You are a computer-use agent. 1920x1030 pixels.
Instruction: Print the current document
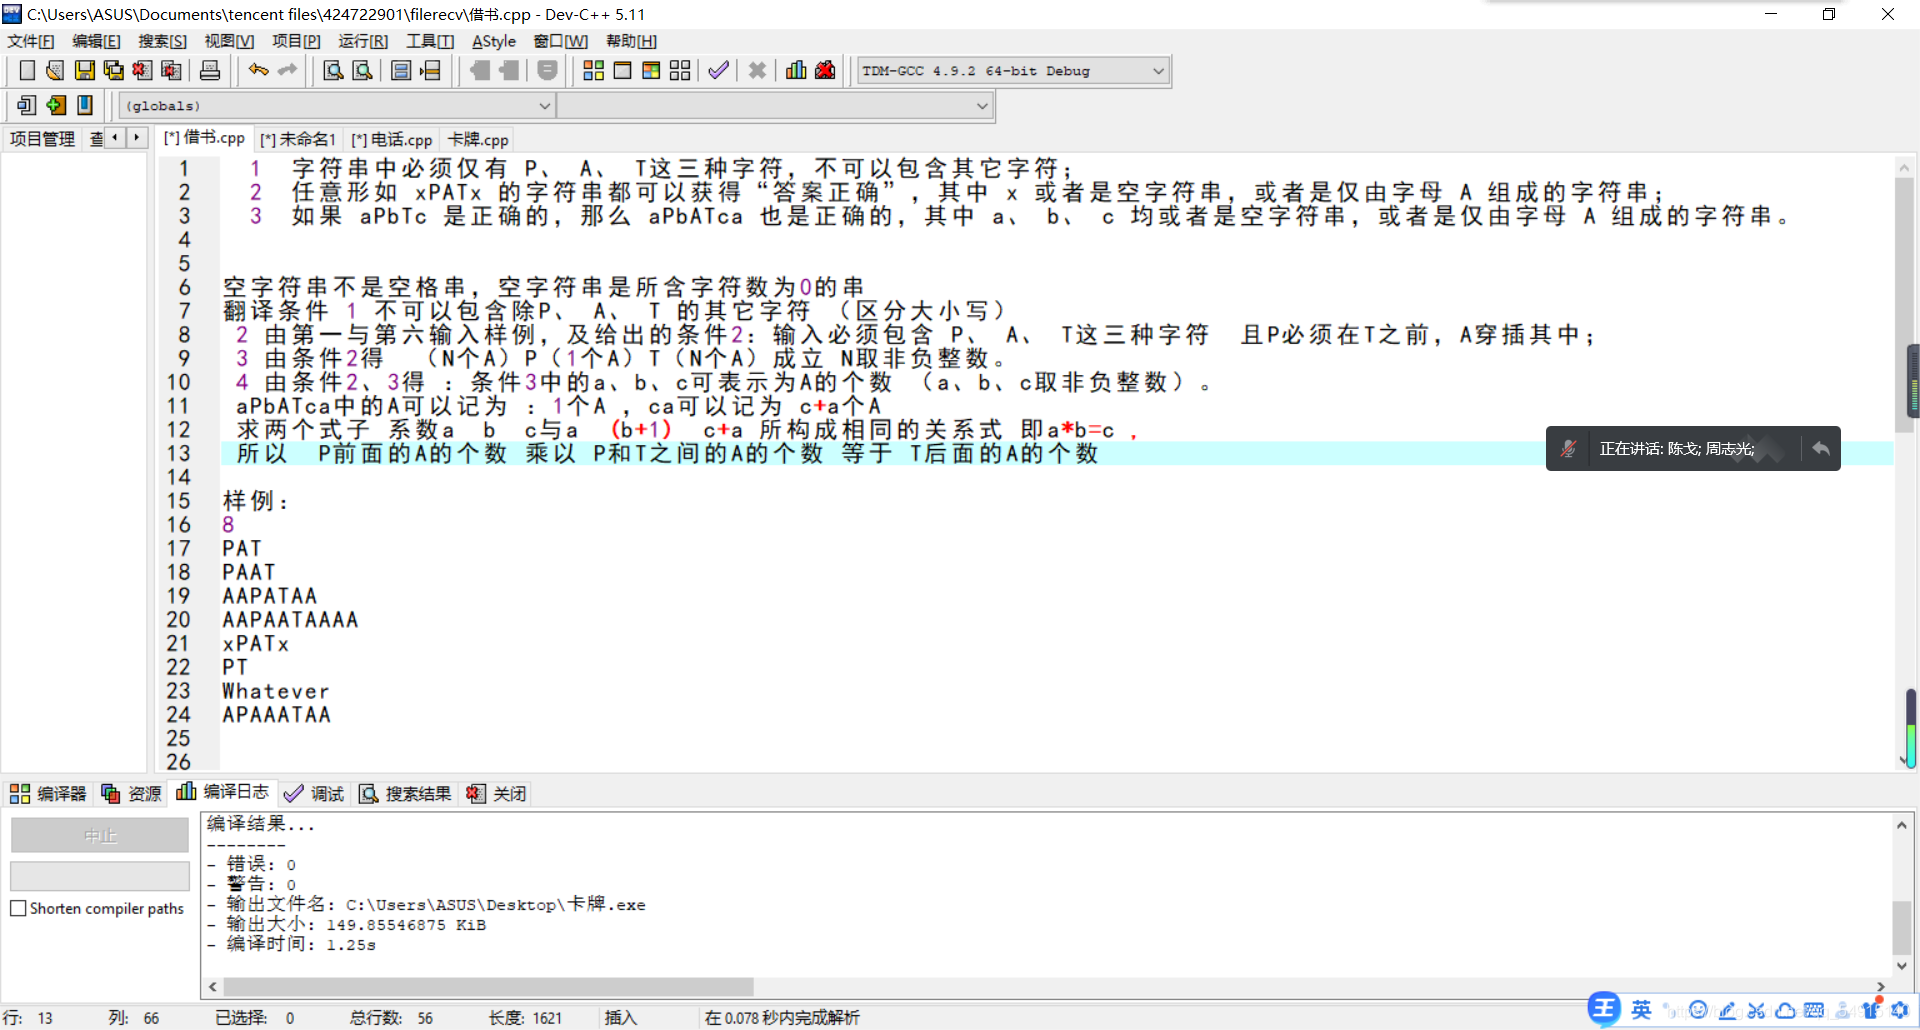click(x=210, y=70)
